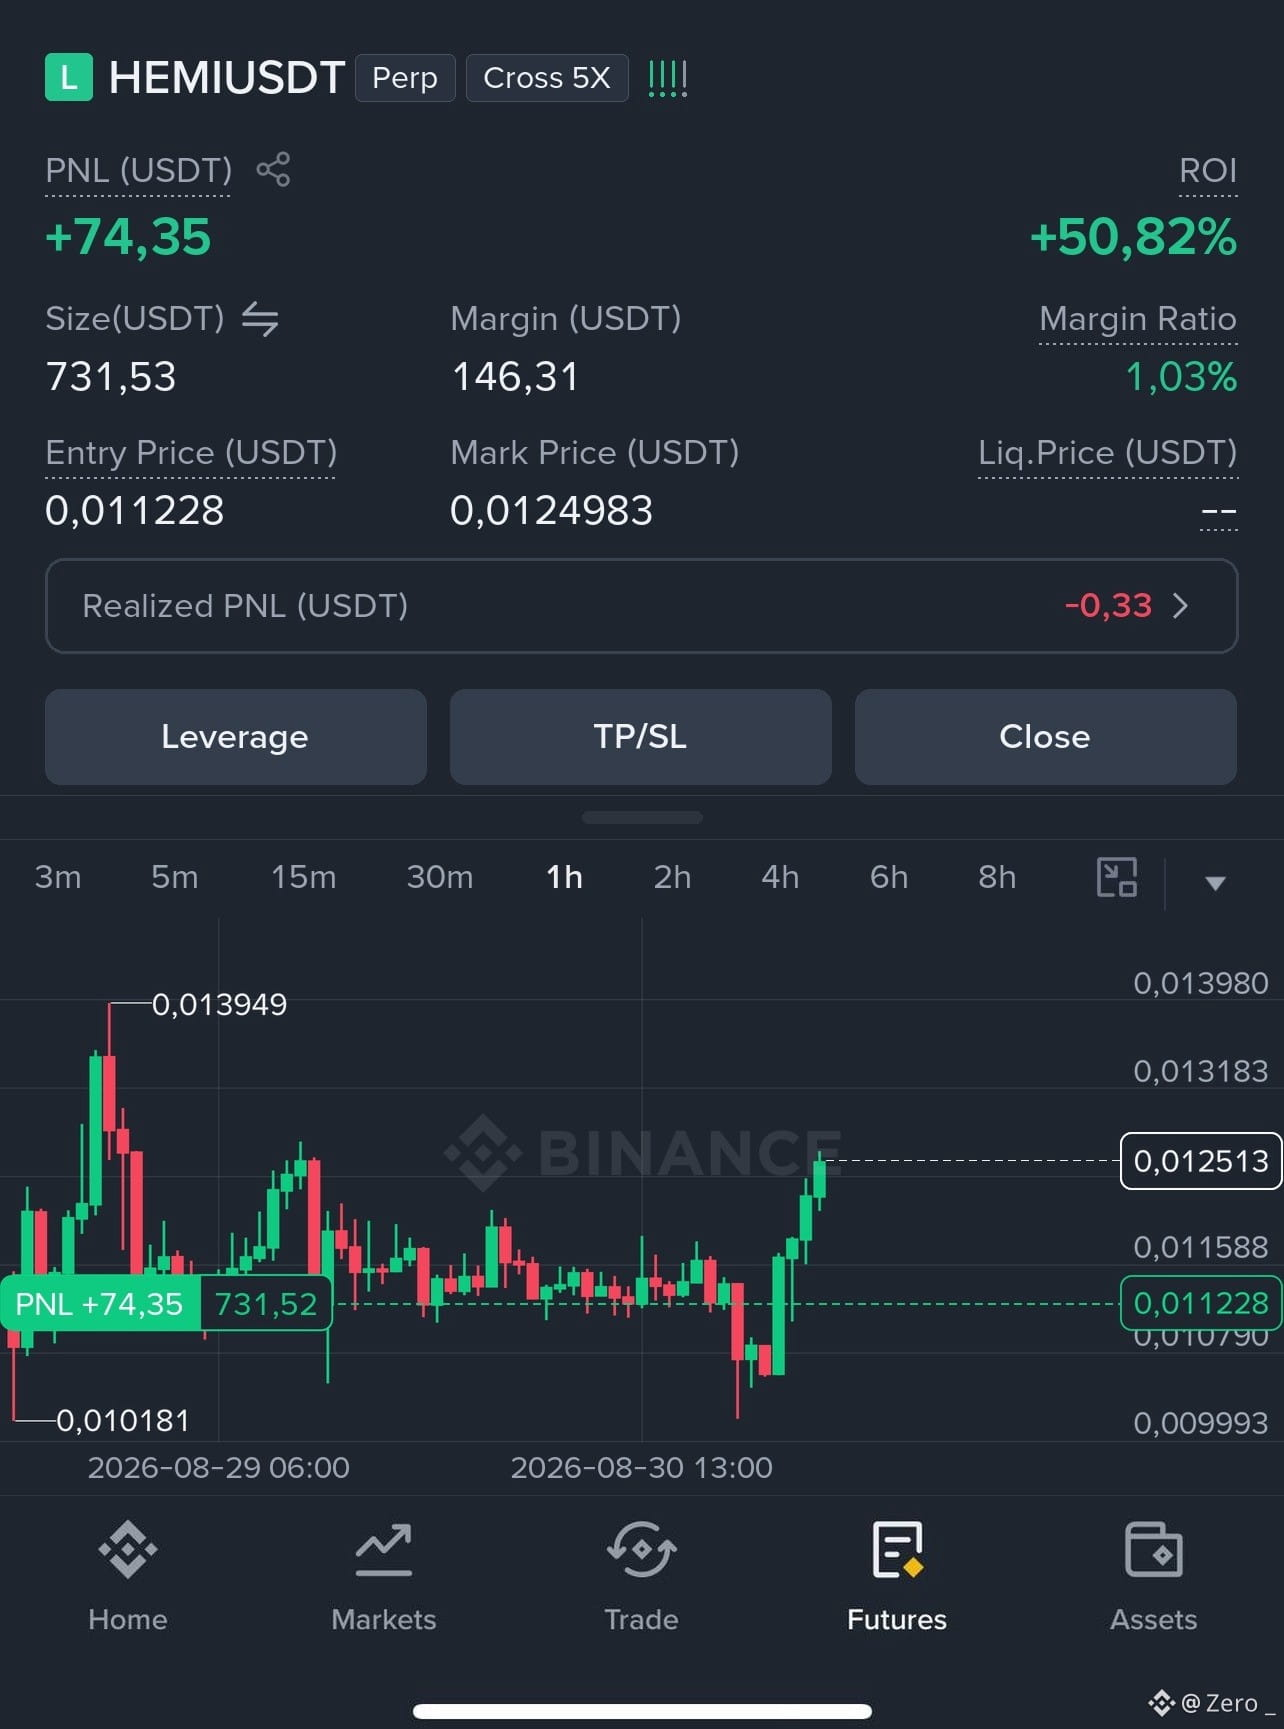
Task: Select the 15m chart interval
Action: (x=304, y=877)
